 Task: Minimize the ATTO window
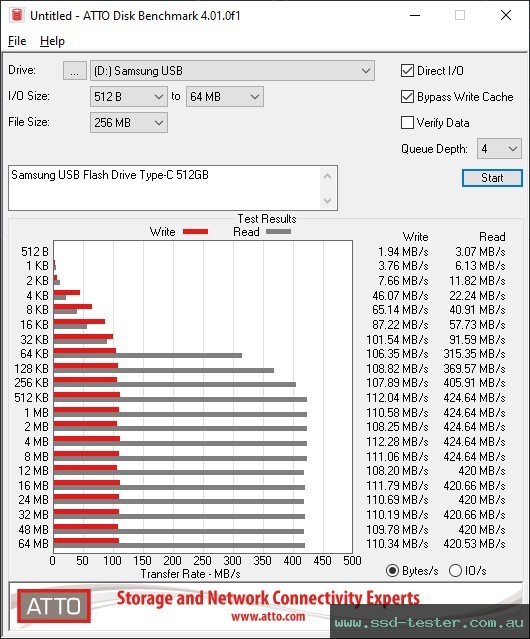click(x=415, y=15)
